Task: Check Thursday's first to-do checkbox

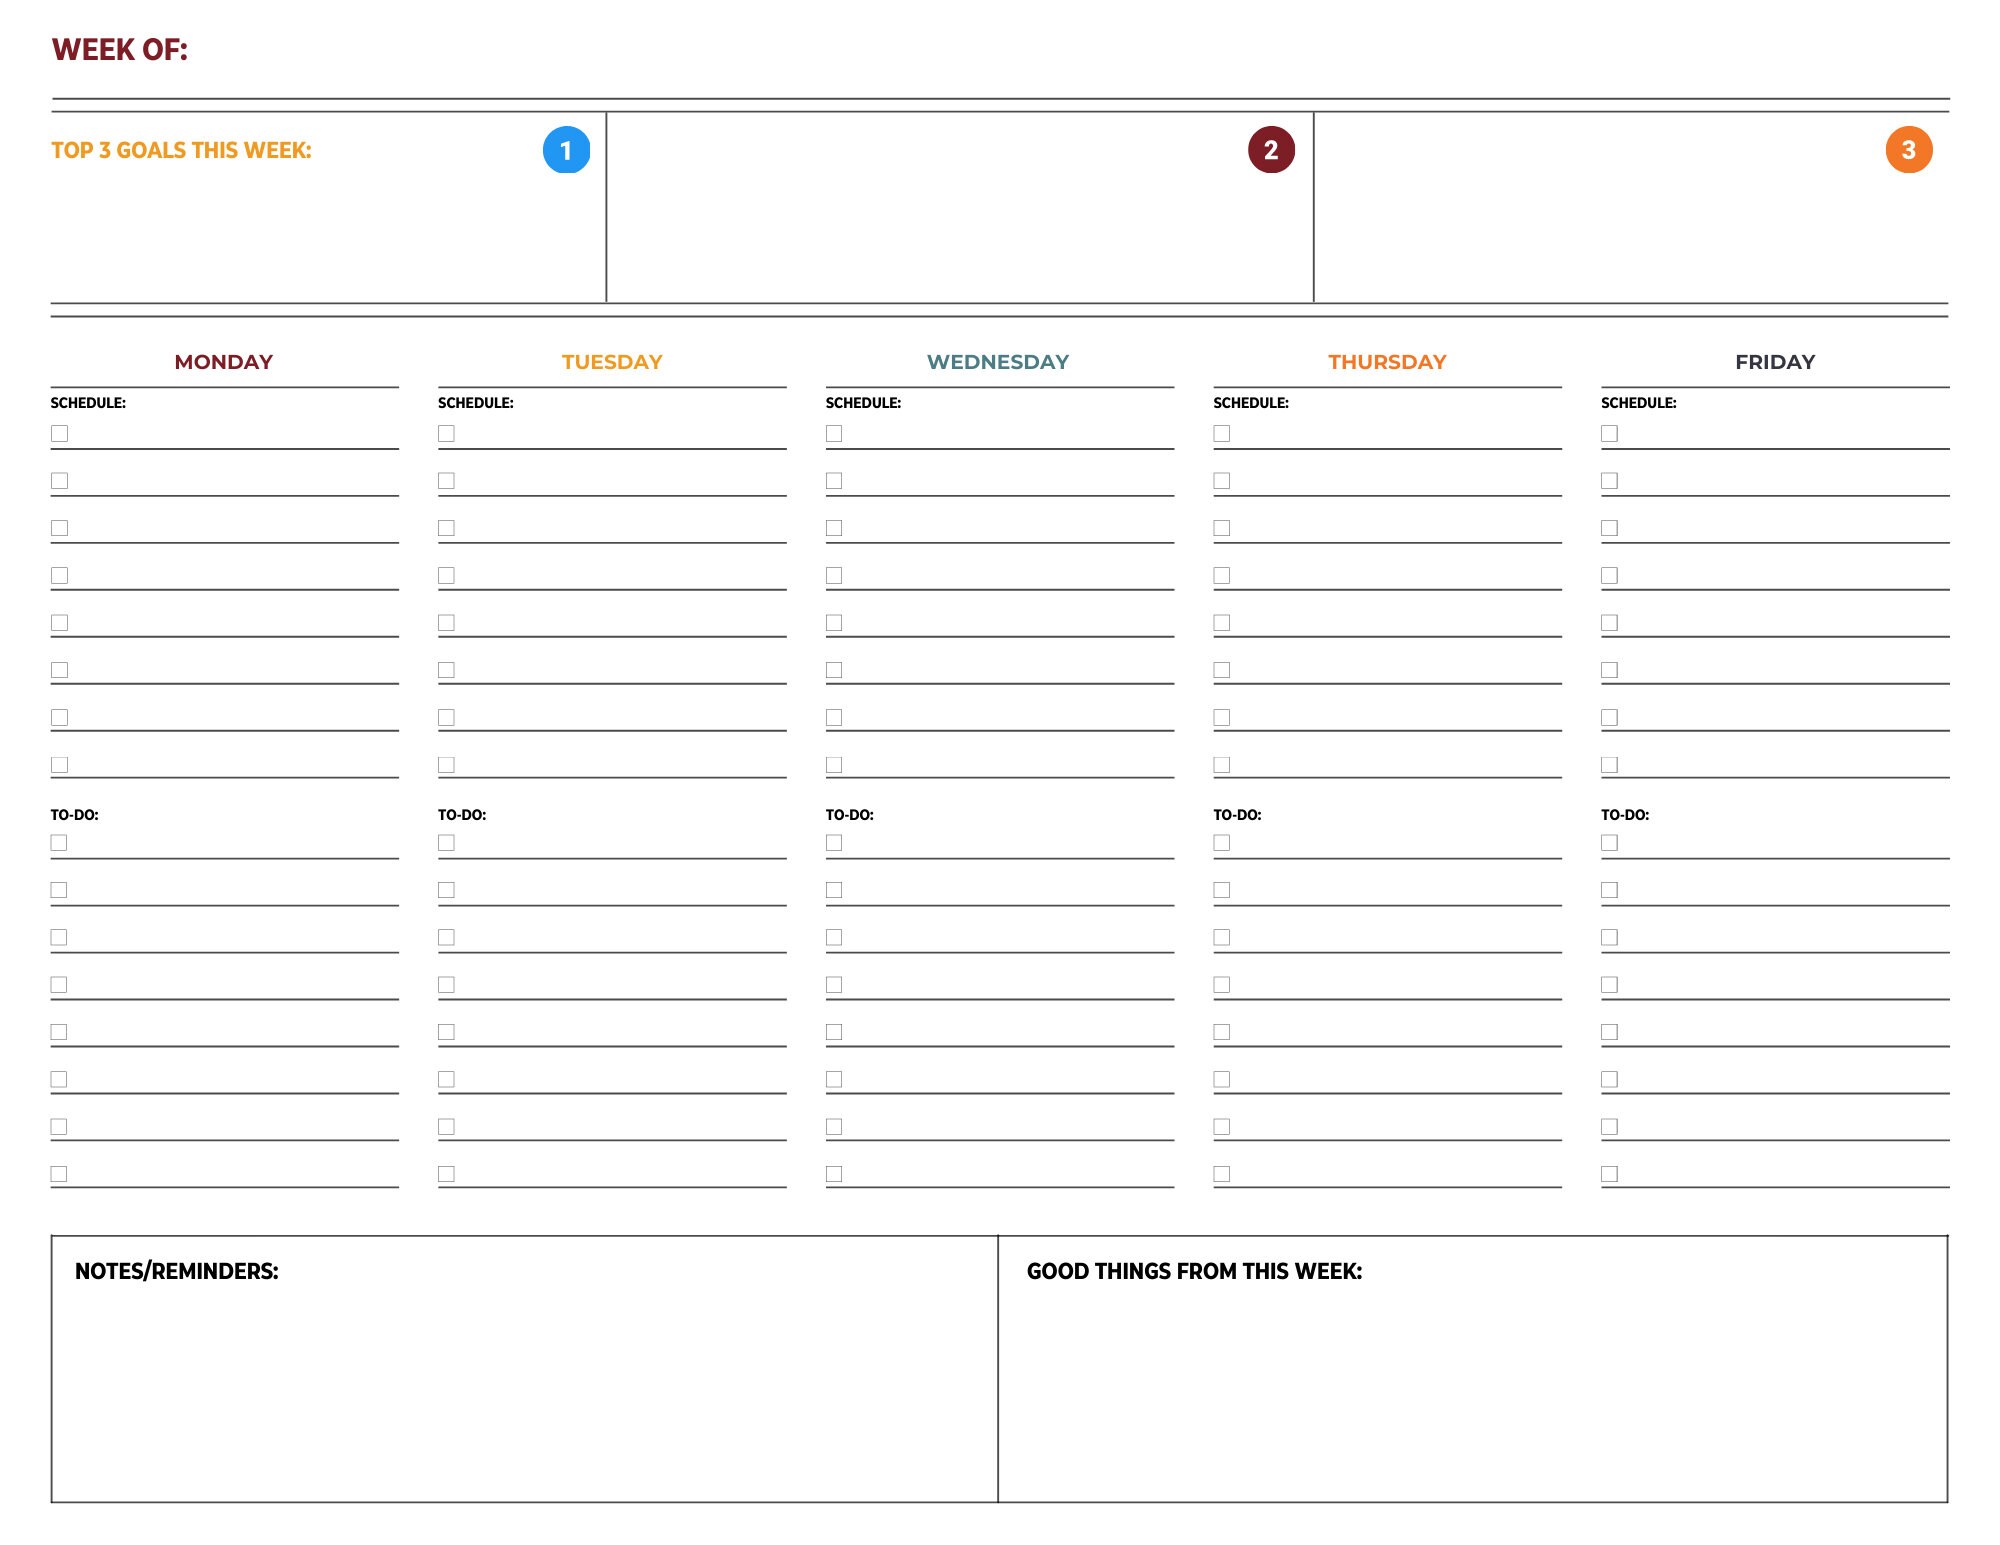Action: 1222,845
